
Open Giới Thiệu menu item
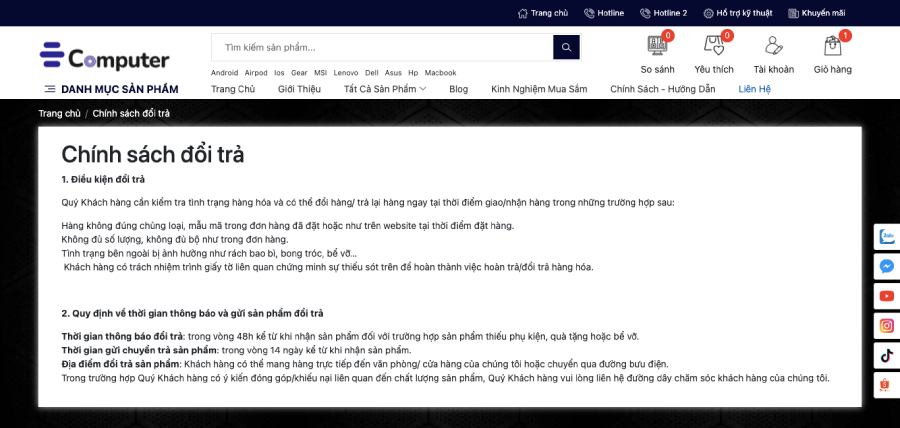tap(300, 89)
